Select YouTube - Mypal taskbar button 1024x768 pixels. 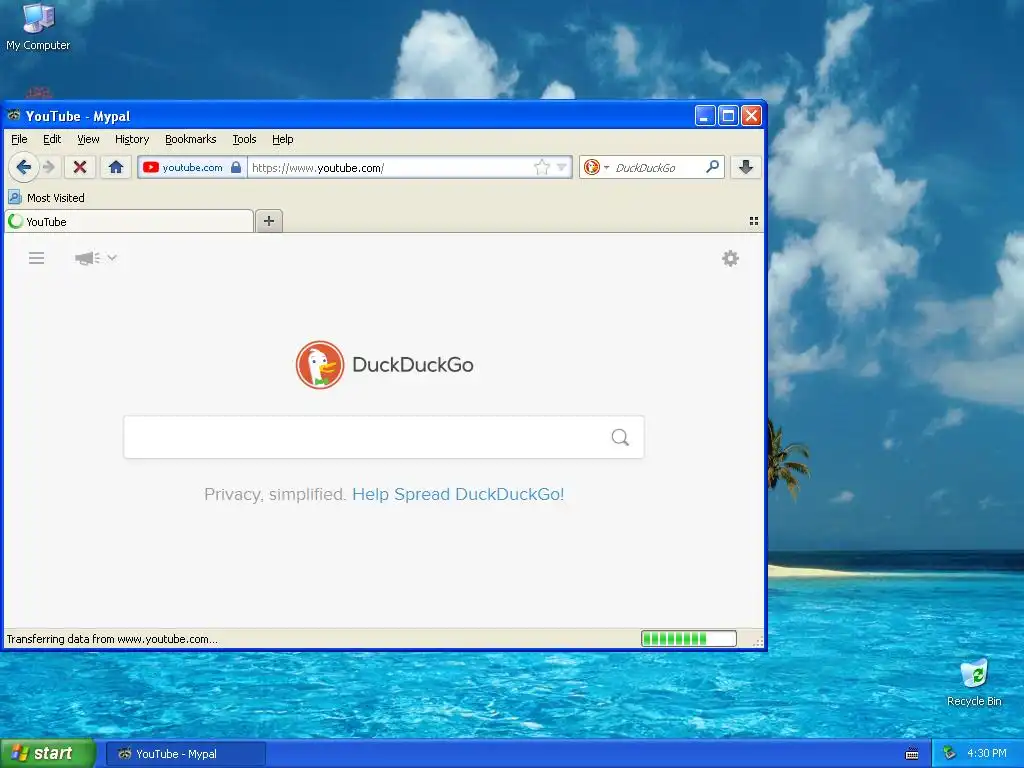tap(186, 754)
